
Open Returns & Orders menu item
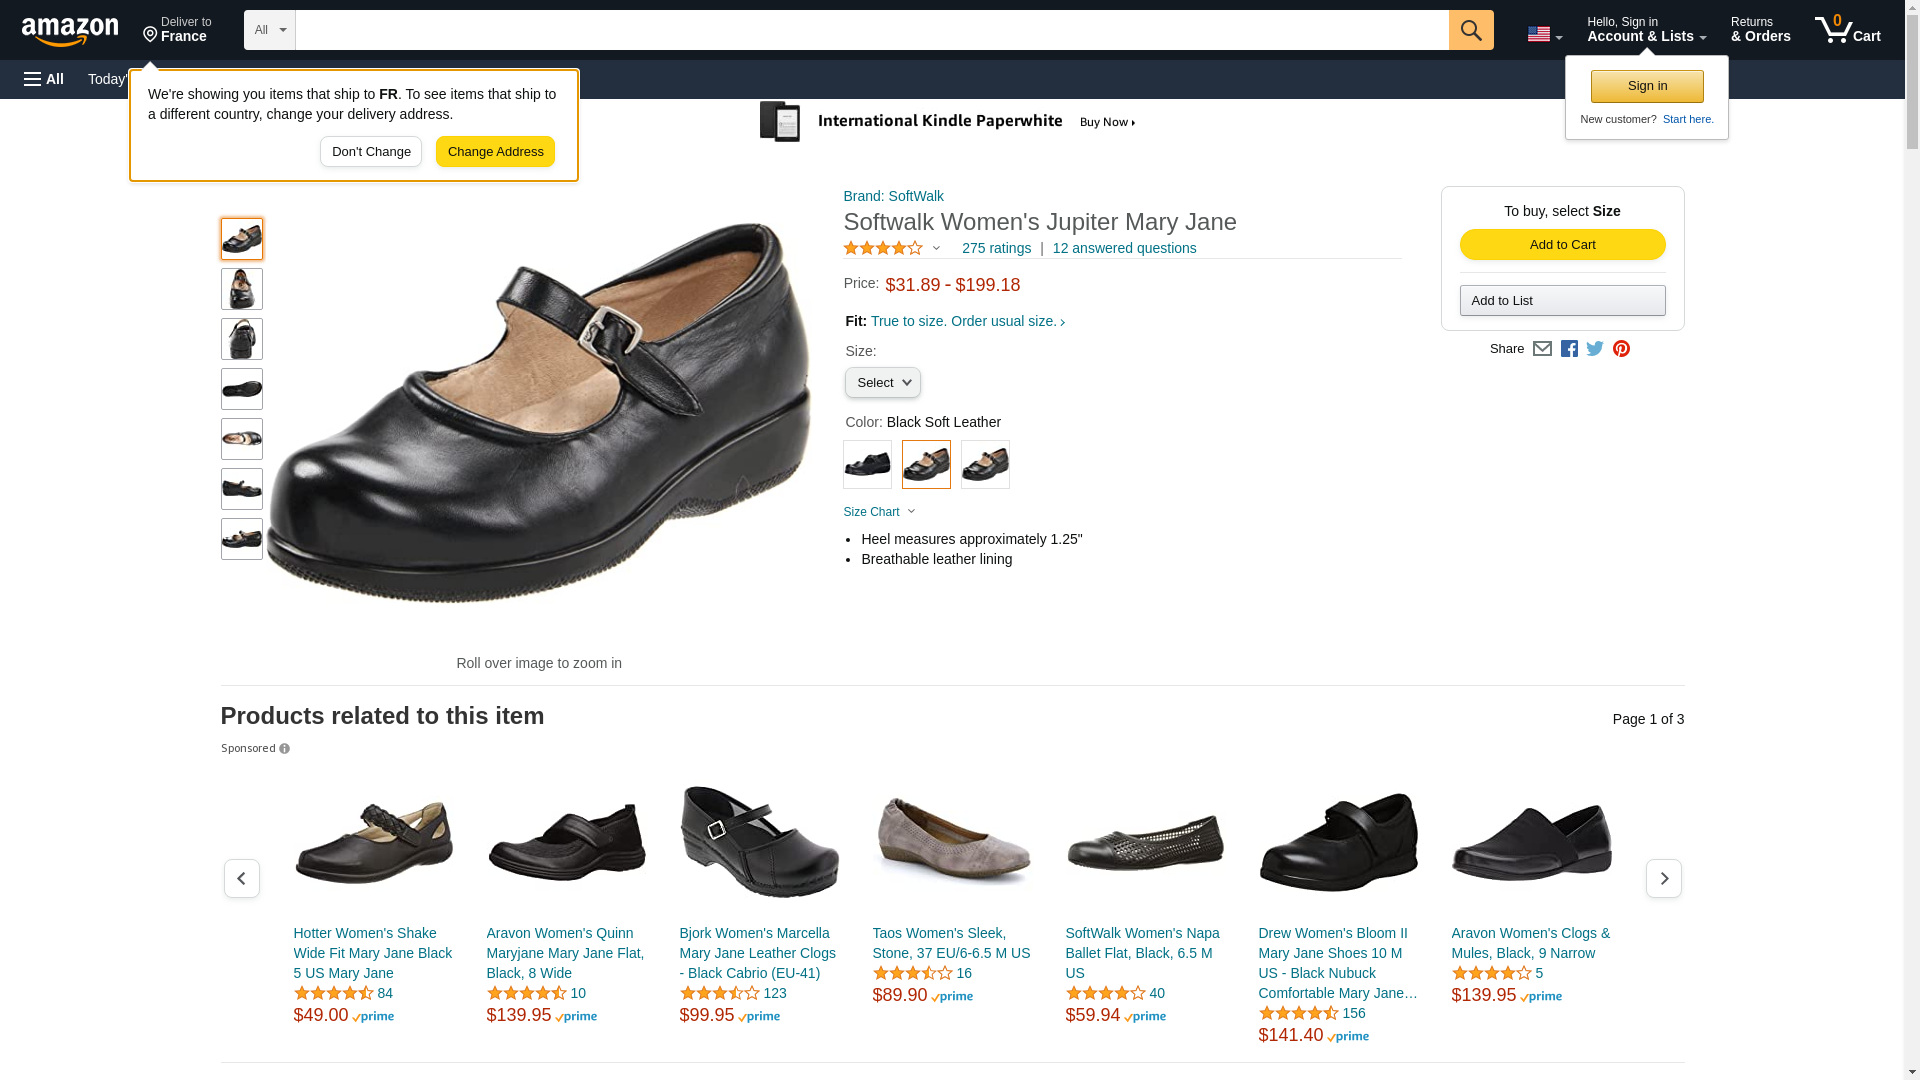[x=1760, y=30]
